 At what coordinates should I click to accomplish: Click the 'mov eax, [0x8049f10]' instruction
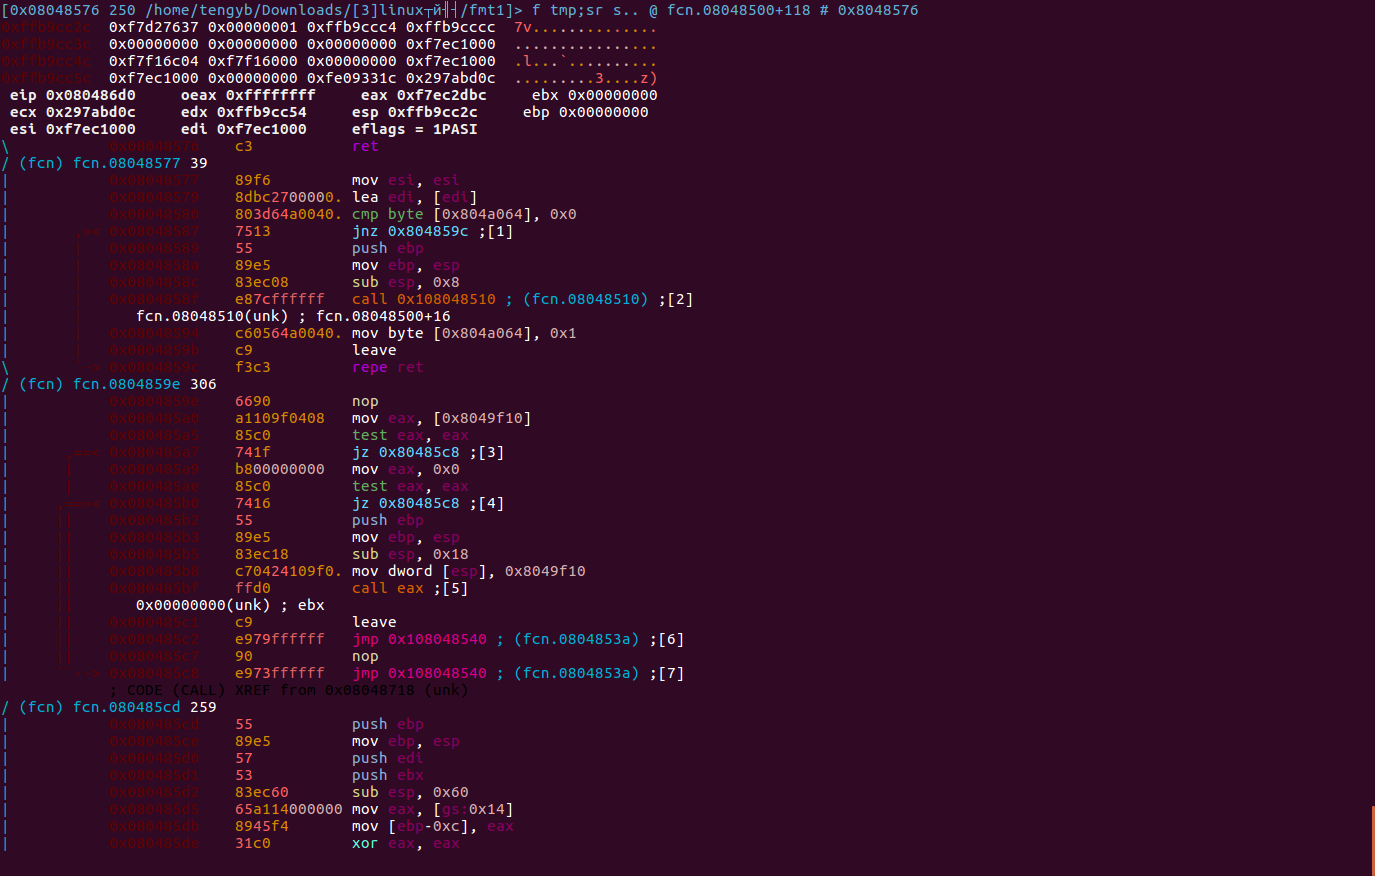[x=442, y=418]
